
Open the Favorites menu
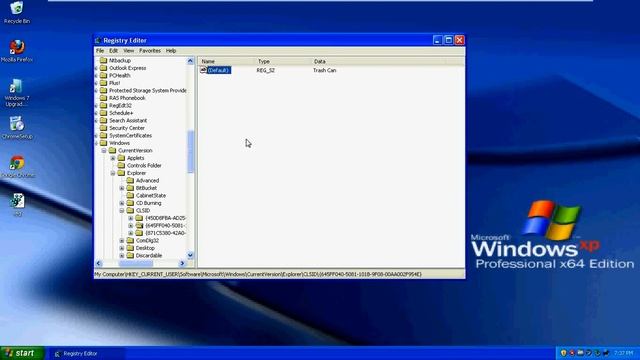[x=150, y=51]
